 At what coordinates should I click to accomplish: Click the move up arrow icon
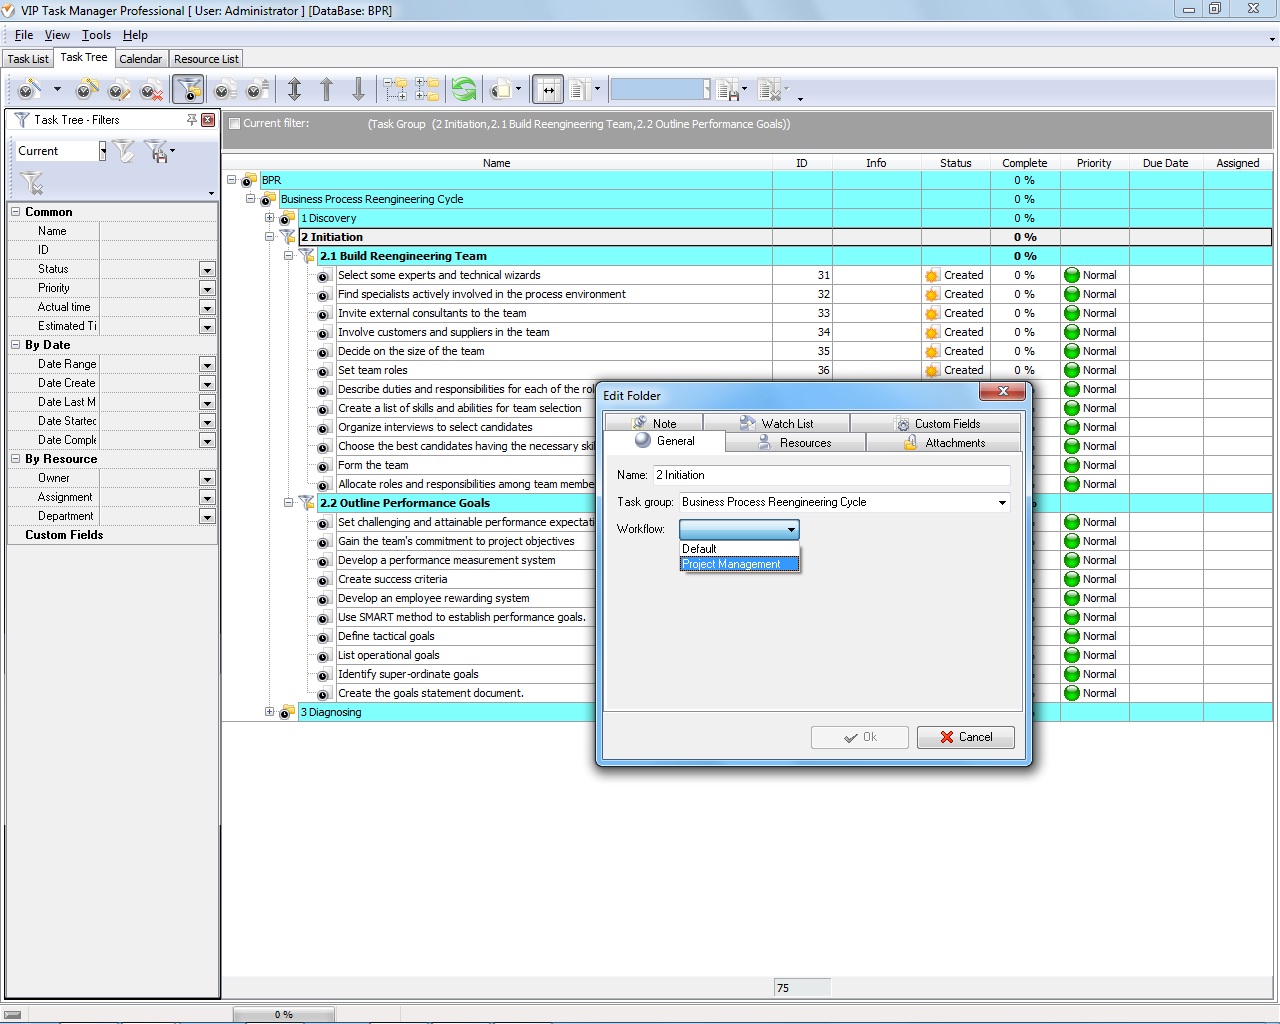tap(326, 90)
